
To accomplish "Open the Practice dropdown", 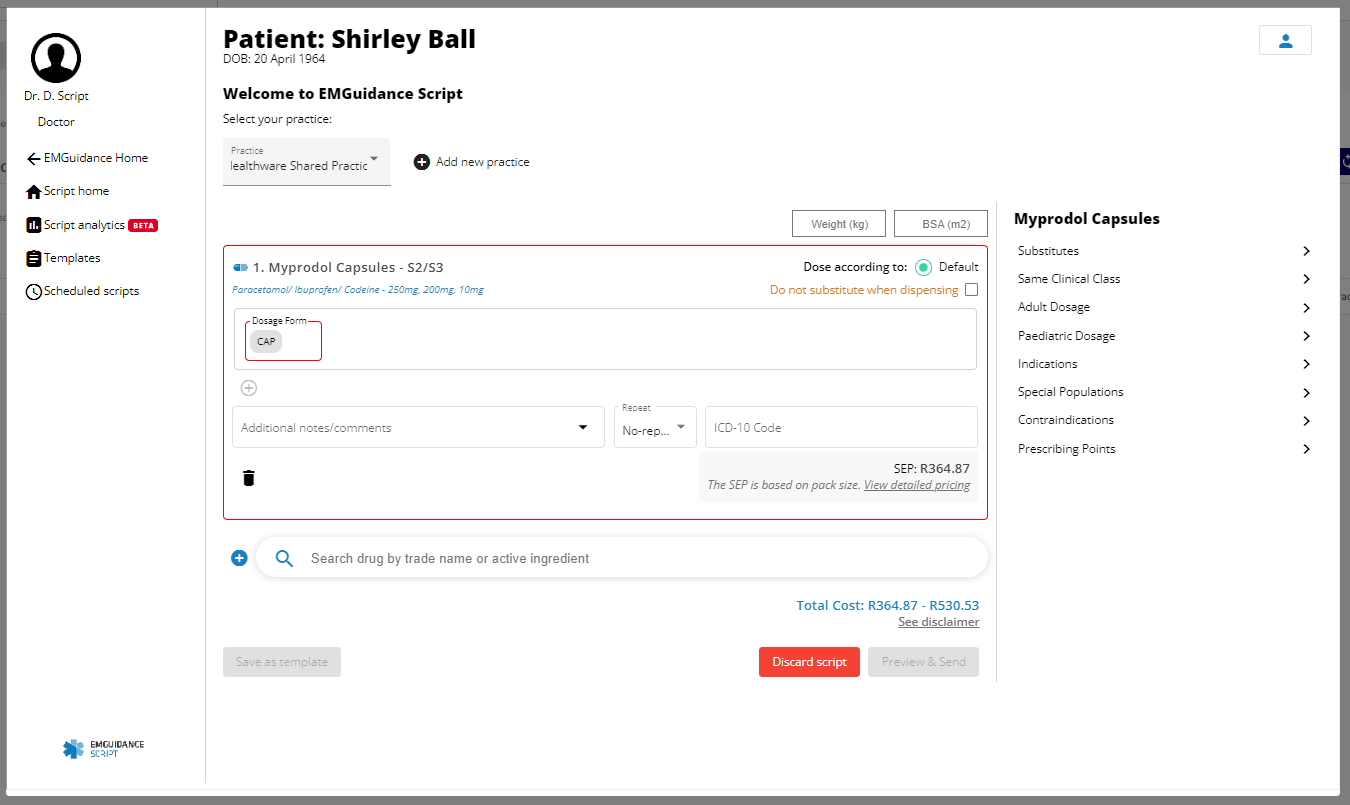I will 306,162.
